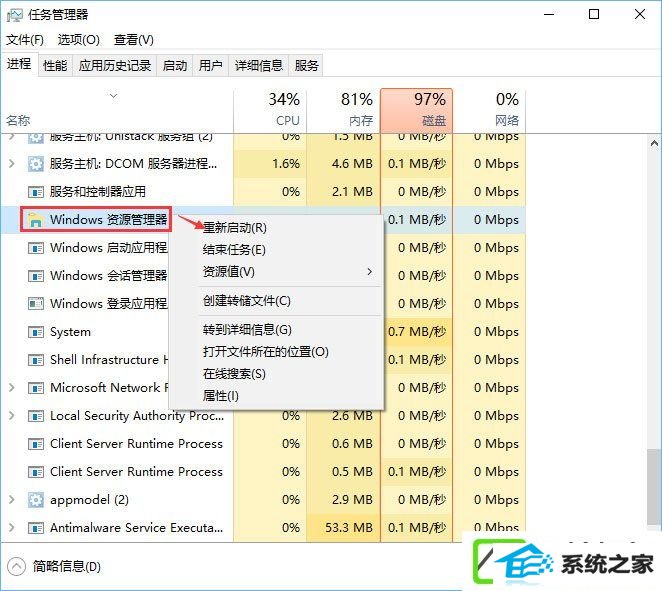Expand the Microsoft Network process group
This screenshot has height=591, width=662.
tap(12, 388)
